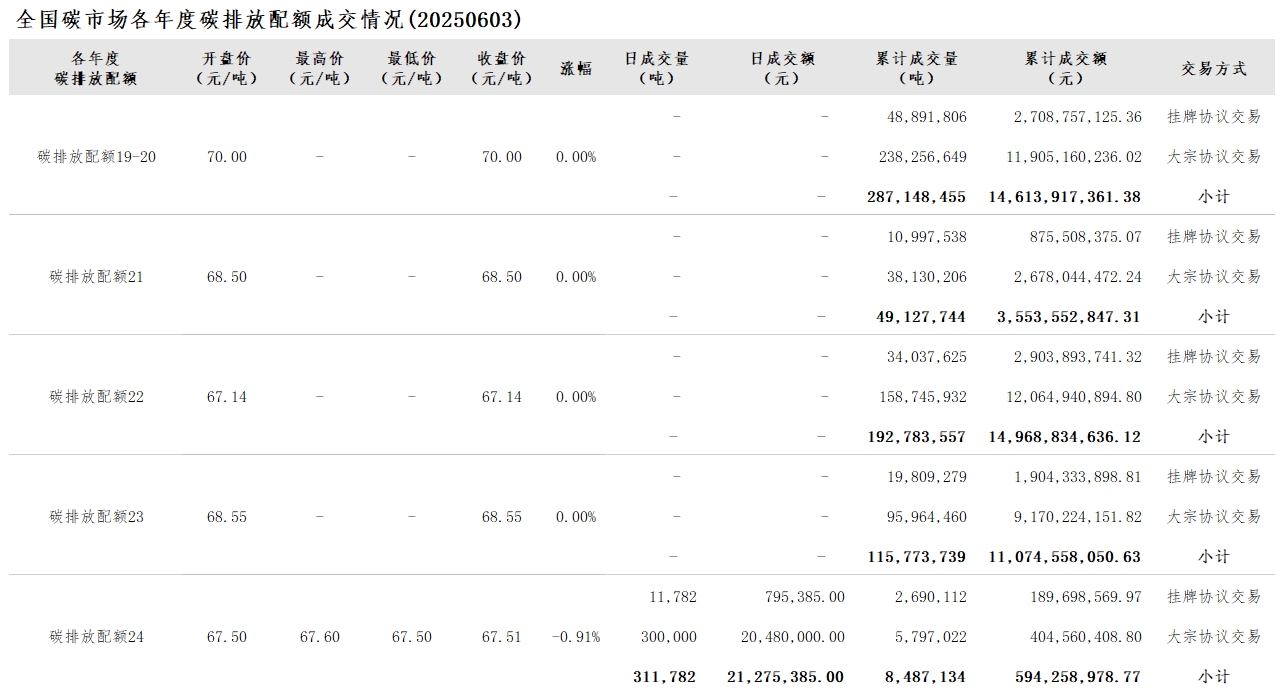Select the 最高价 column header
Viewport: 1284px width, 694px height.
point(319,68)
